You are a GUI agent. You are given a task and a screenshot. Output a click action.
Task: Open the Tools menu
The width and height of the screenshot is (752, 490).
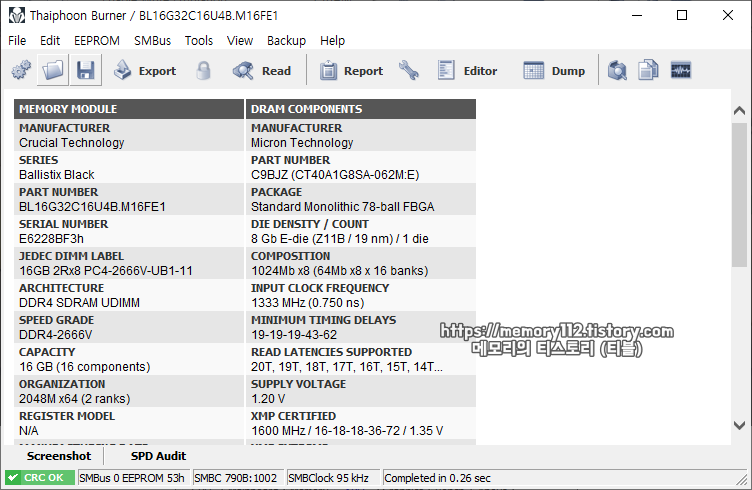[x=199, y=41]
